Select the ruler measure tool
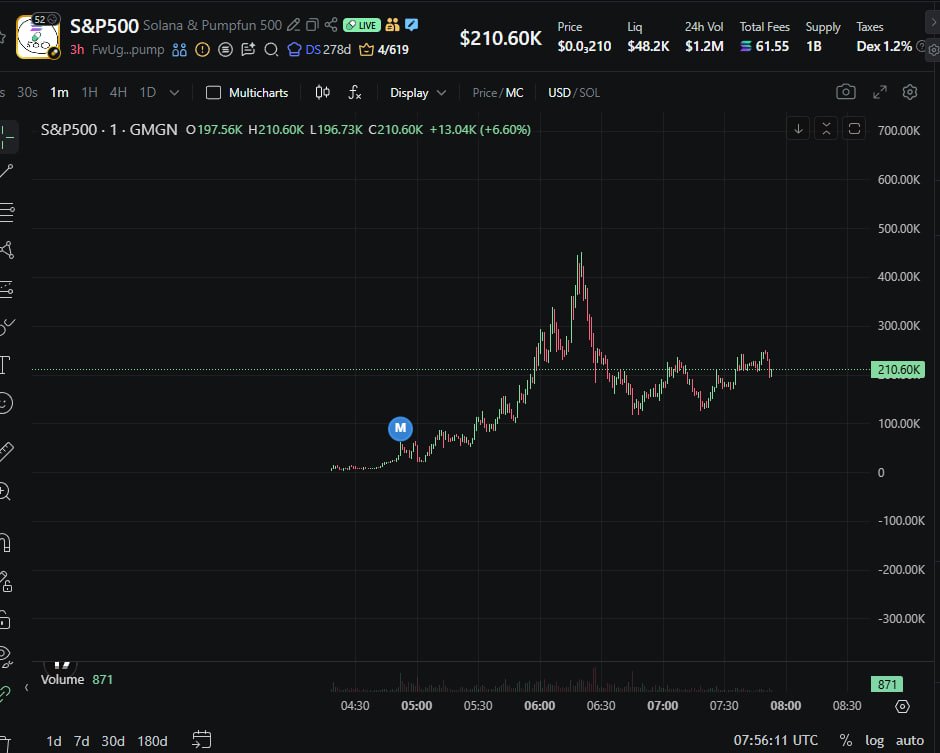Screen dimensions: 940x753 click(6, 451)
